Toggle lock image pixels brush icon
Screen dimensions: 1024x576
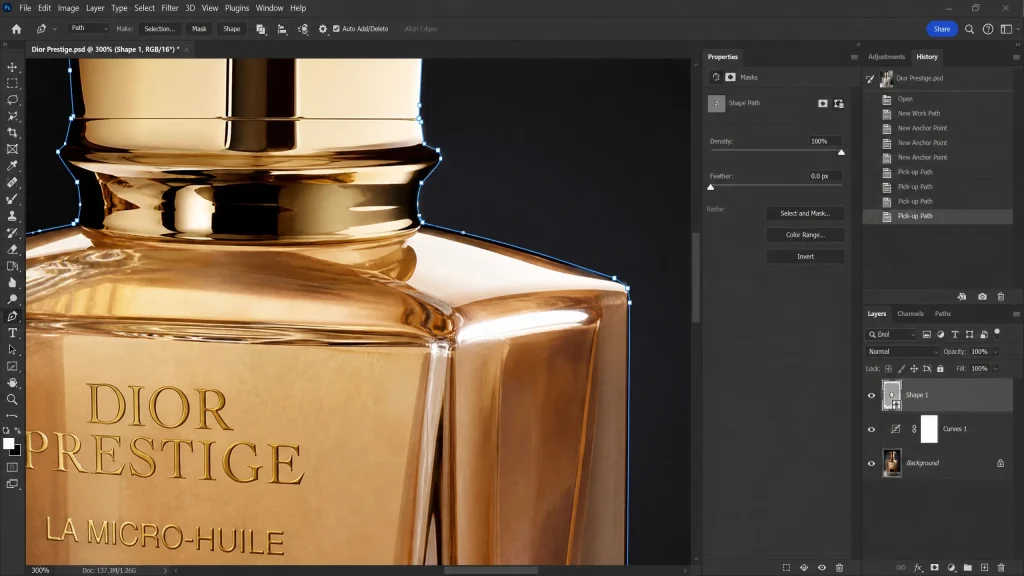click(901, 368)
